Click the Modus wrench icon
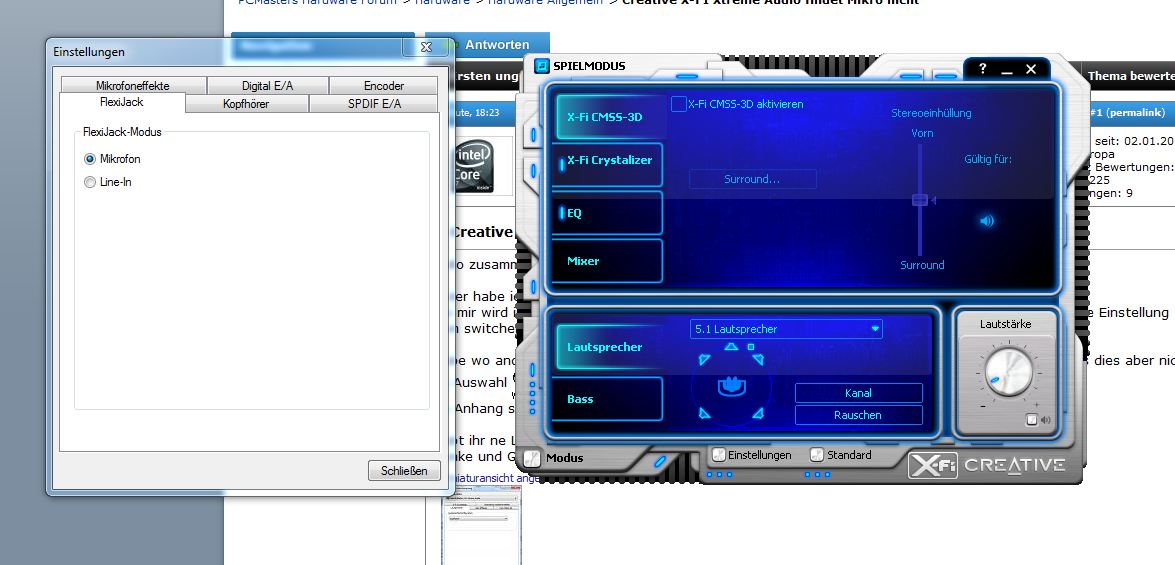The image size is (1175, 565). coord(531,457)
